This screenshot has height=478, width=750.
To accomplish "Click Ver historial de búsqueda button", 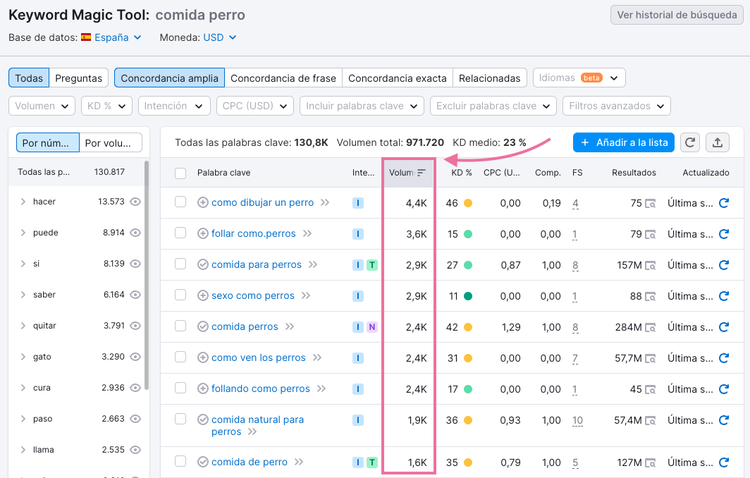I will [676, 15].
